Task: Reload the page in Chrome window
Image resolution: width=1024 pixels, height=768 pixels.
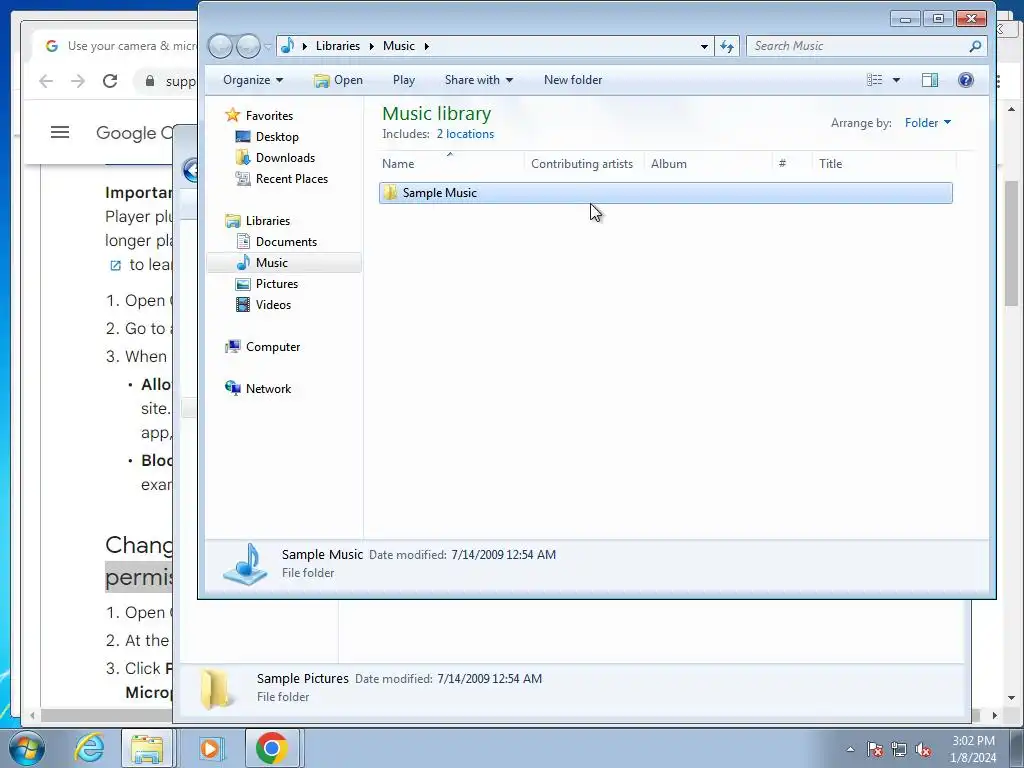Action: pos(110,80)
